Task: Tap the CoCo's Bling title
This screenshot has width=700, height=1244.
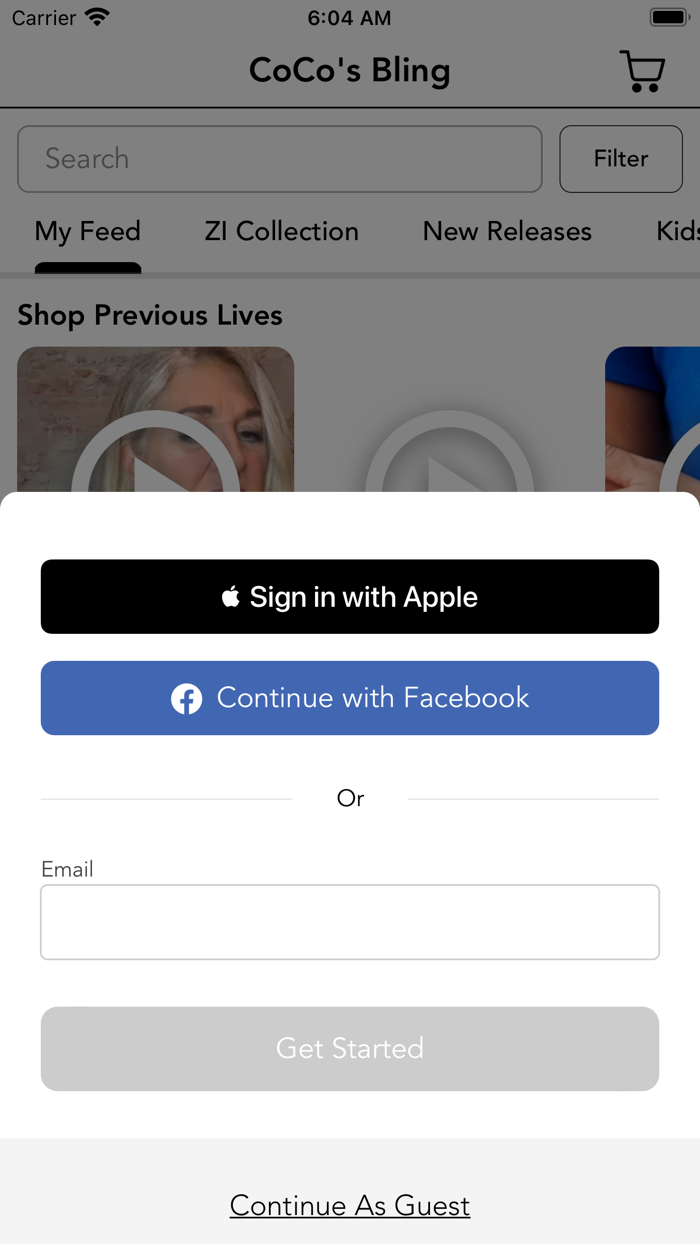Action: click(x=350, y=71)
